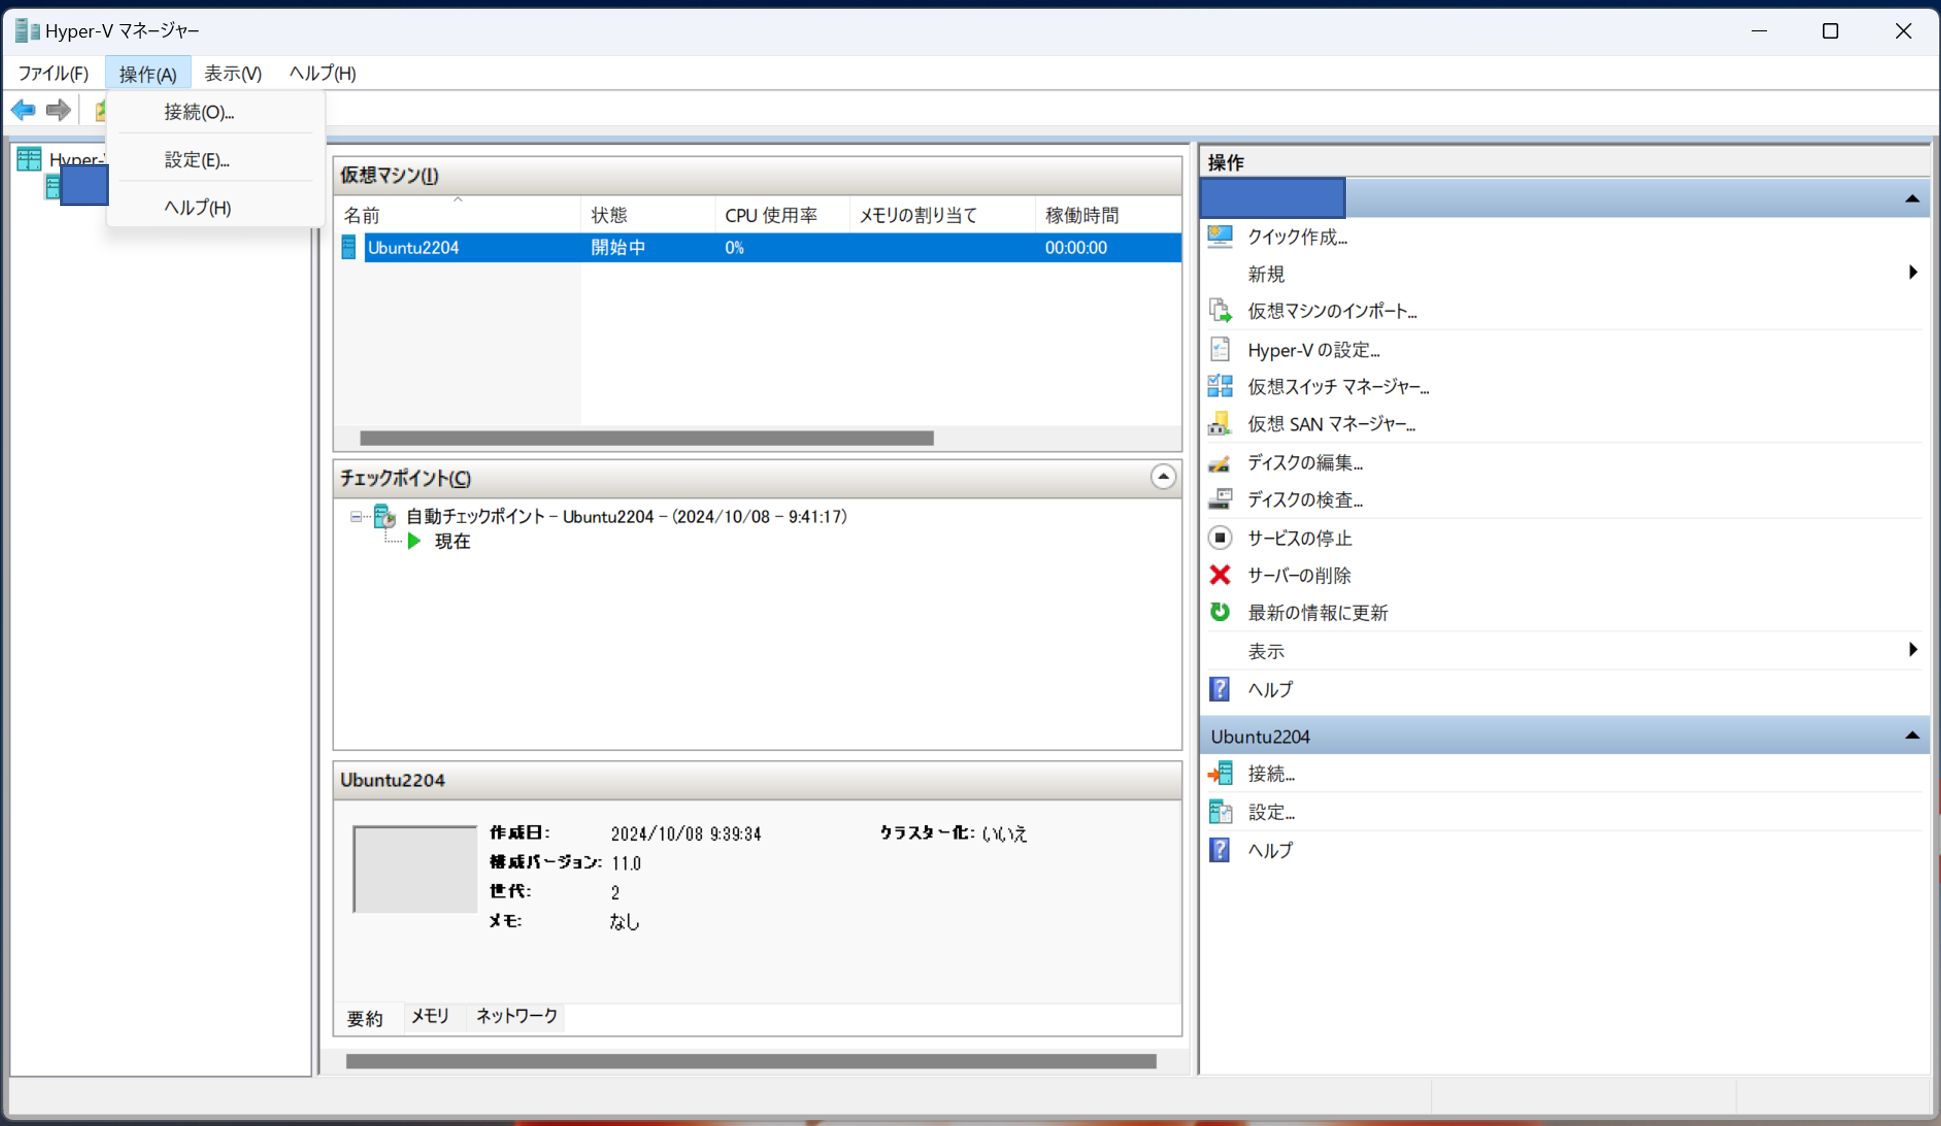Image resolution: width=1941 pixels, height=1126 pixels.
Task: Click the Inspect Disk icon
Action: coord(1220,499)
